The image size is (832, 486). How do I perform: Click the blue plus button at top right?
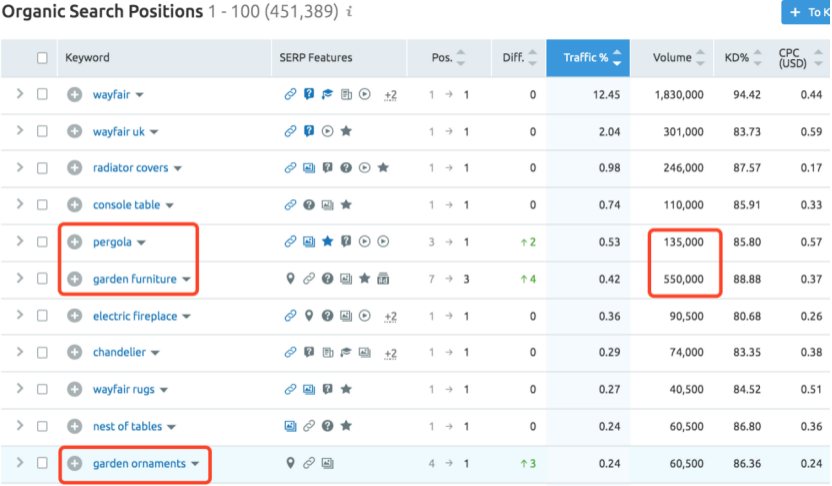[x=805, y=12]
